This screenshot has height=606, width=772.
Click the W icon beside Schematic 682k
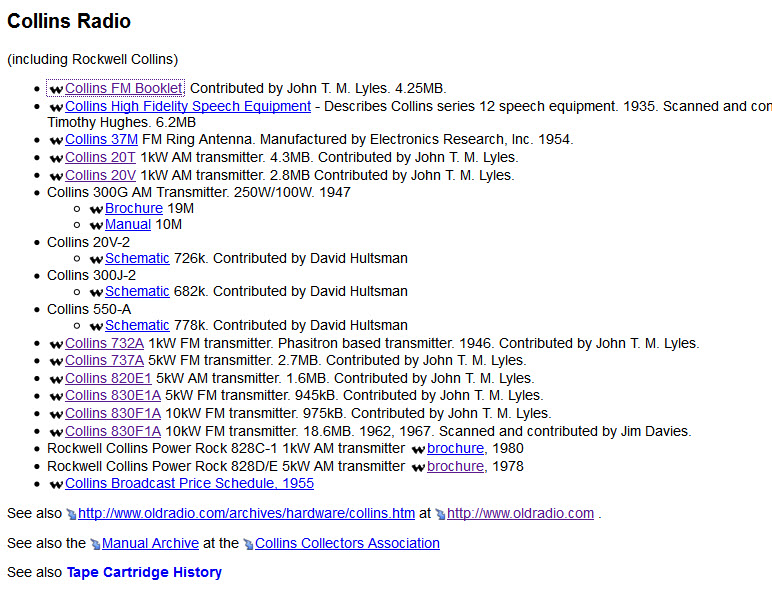(96, 293)
